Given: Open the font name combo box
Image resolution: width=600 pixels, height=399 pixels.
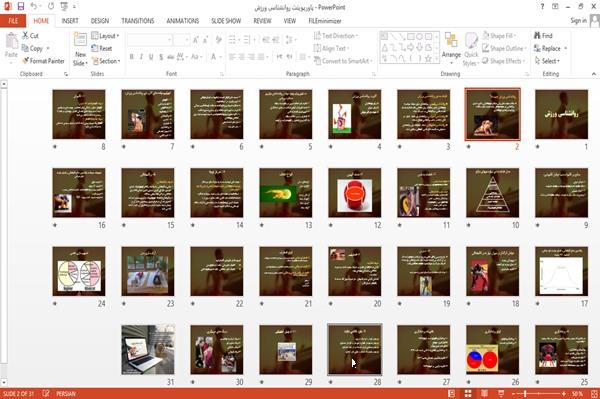Looking at the screenshot, I should pos(150,39).
